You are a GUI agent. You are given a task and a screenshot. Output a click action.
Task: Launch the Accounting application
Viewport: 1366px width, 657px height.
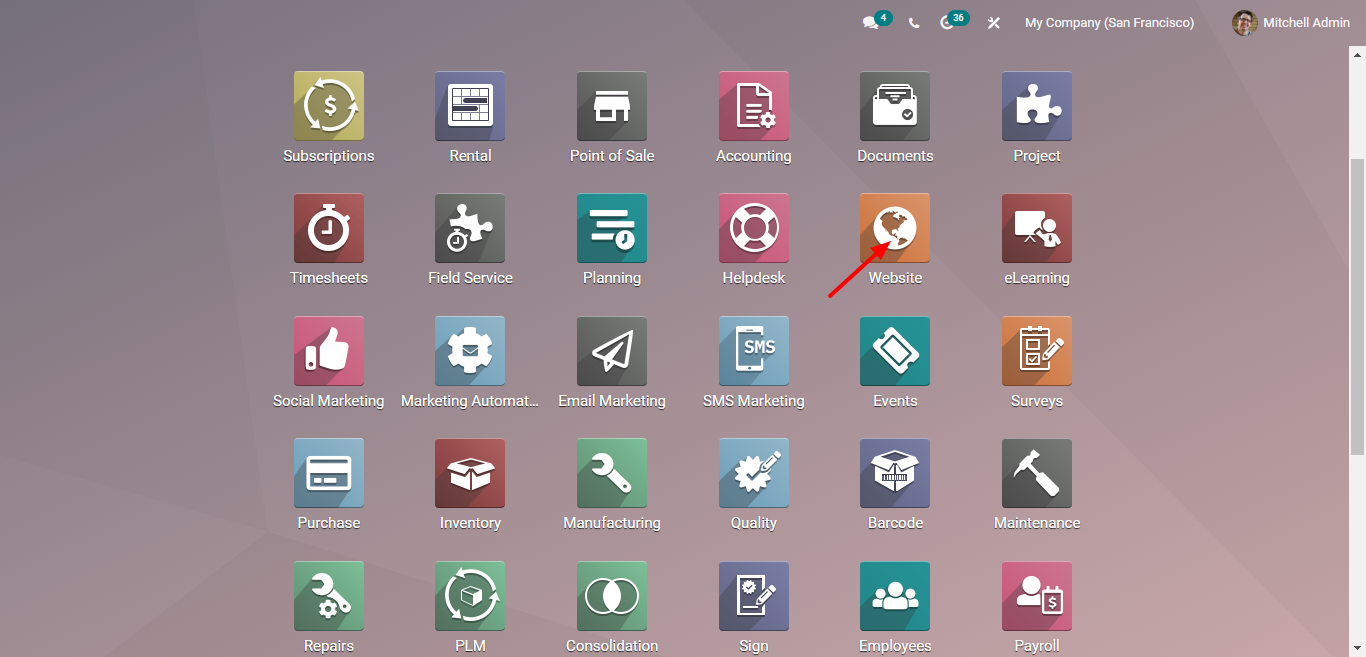[753, 106]
